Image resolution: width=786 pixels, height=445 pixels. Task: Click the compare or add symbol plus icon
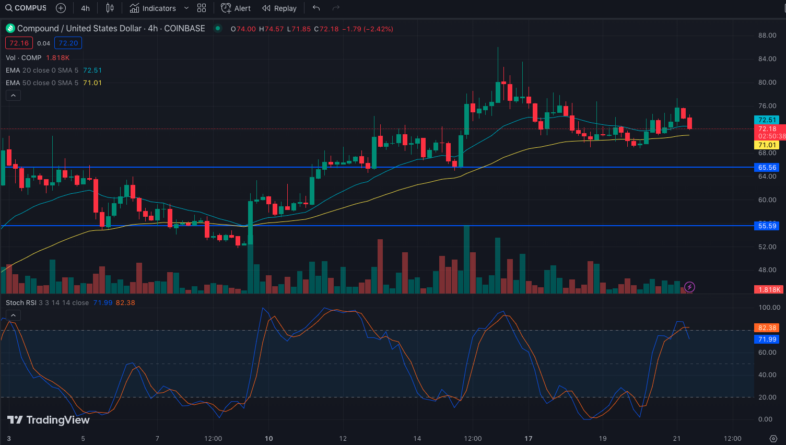coord(61,8)
